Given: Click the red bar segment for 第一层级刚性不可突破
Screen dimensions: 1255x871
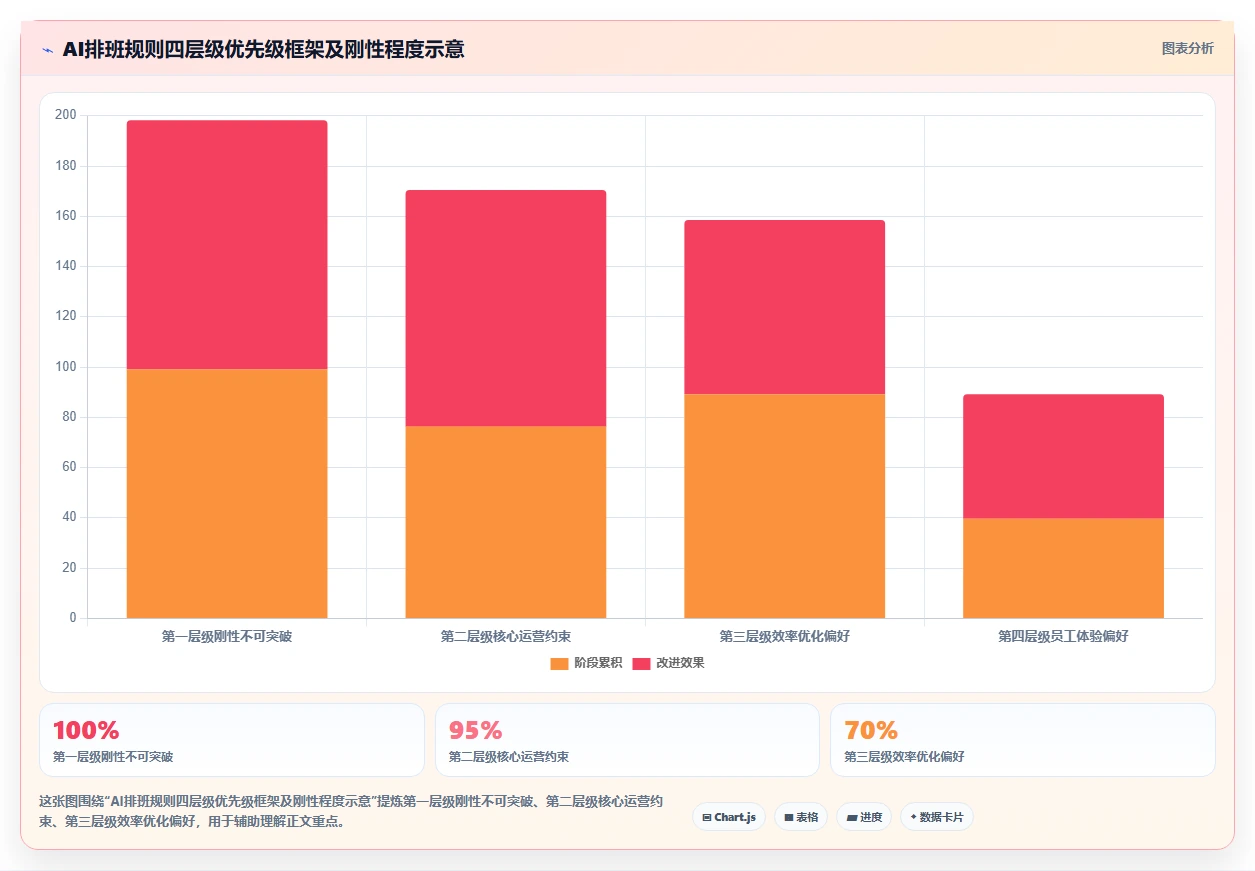Looking at the screenshot, I should click(x=227, y=245).
